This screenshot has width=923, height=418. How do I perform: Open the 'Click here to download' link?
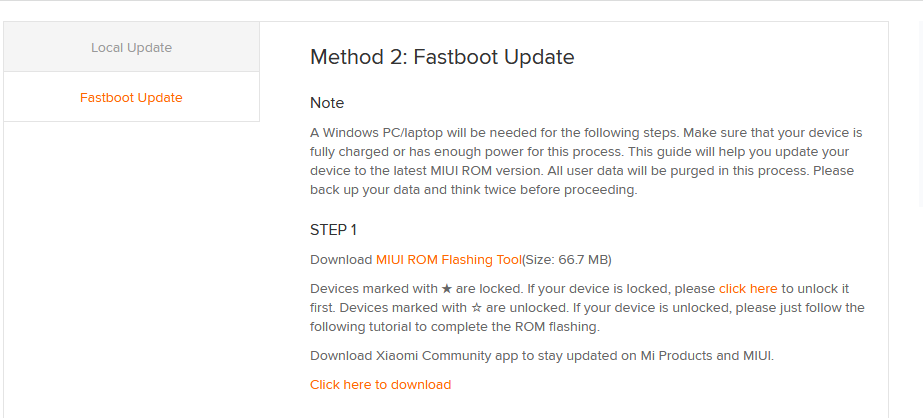click(380, 384)
